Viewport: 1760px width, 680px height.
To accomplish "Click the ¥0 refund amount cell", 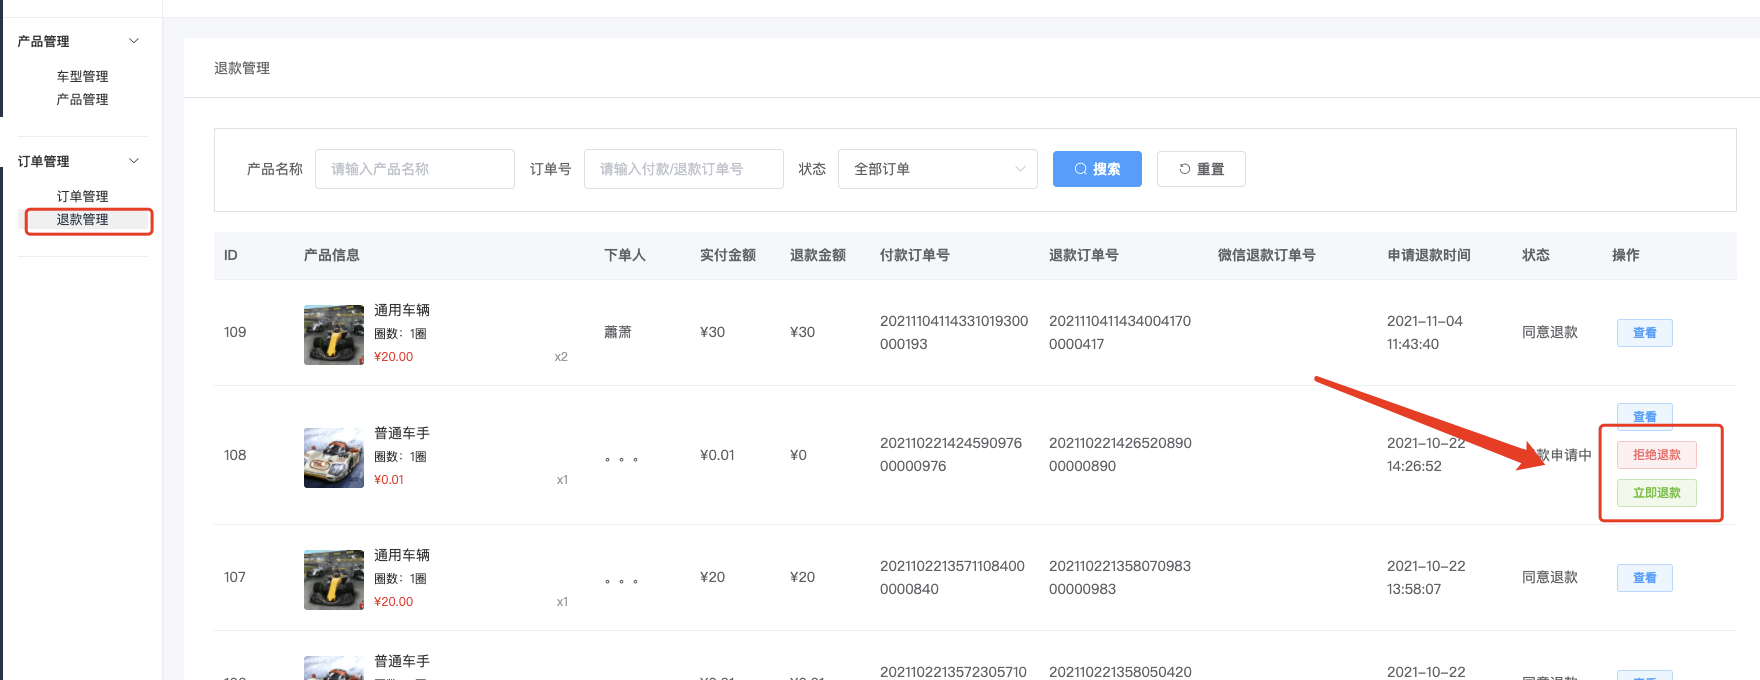I will pos(798,455).
